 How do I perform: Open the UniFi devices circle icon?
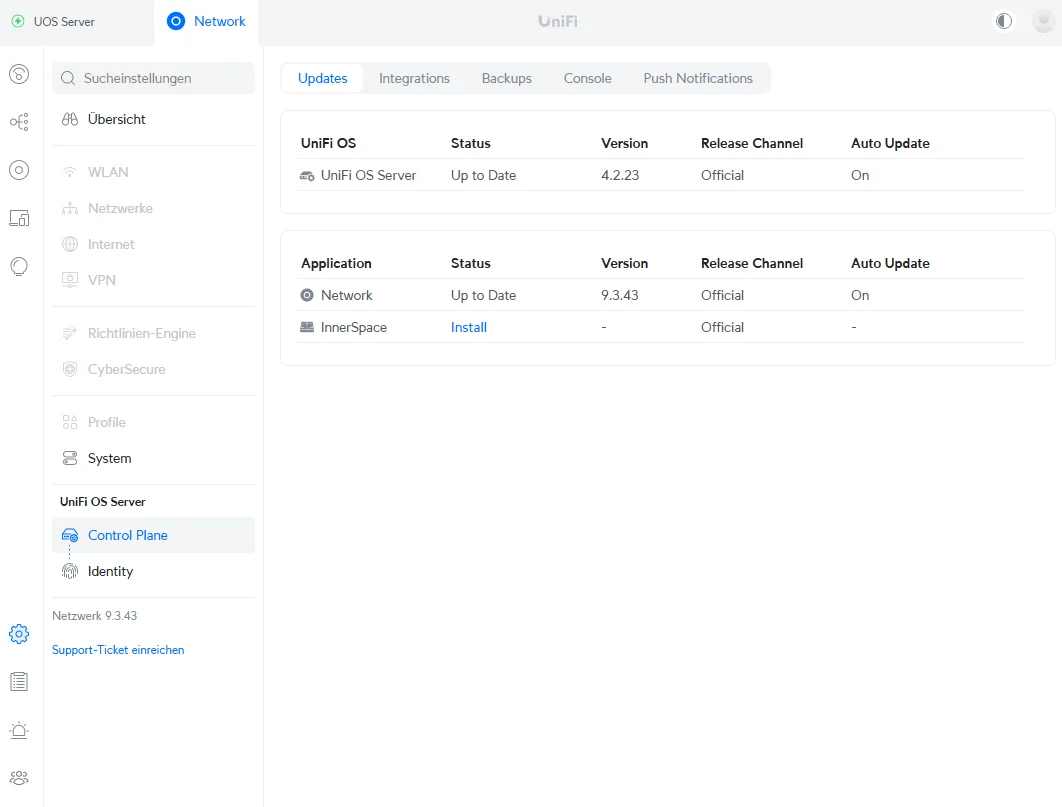19,170
